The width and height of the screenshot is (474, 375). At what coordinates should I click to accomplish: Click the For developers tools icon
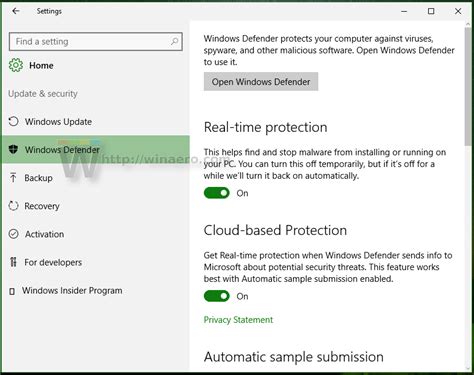pos(13,262)
